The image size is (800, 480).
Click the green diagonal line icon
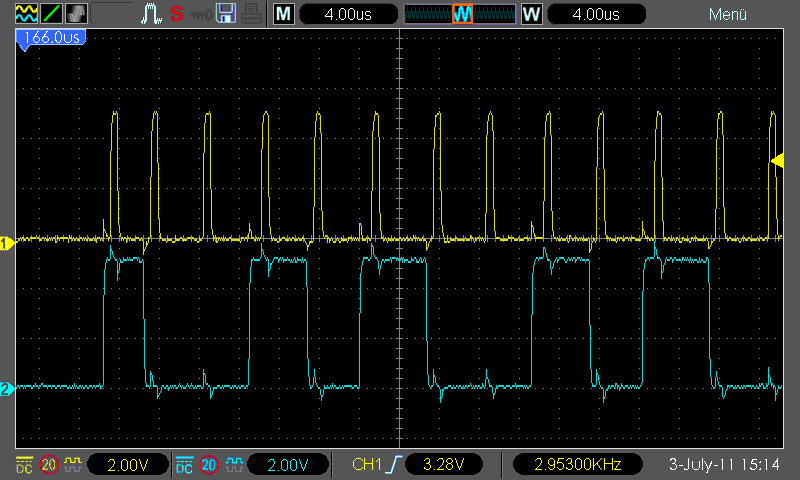(52, 14)
